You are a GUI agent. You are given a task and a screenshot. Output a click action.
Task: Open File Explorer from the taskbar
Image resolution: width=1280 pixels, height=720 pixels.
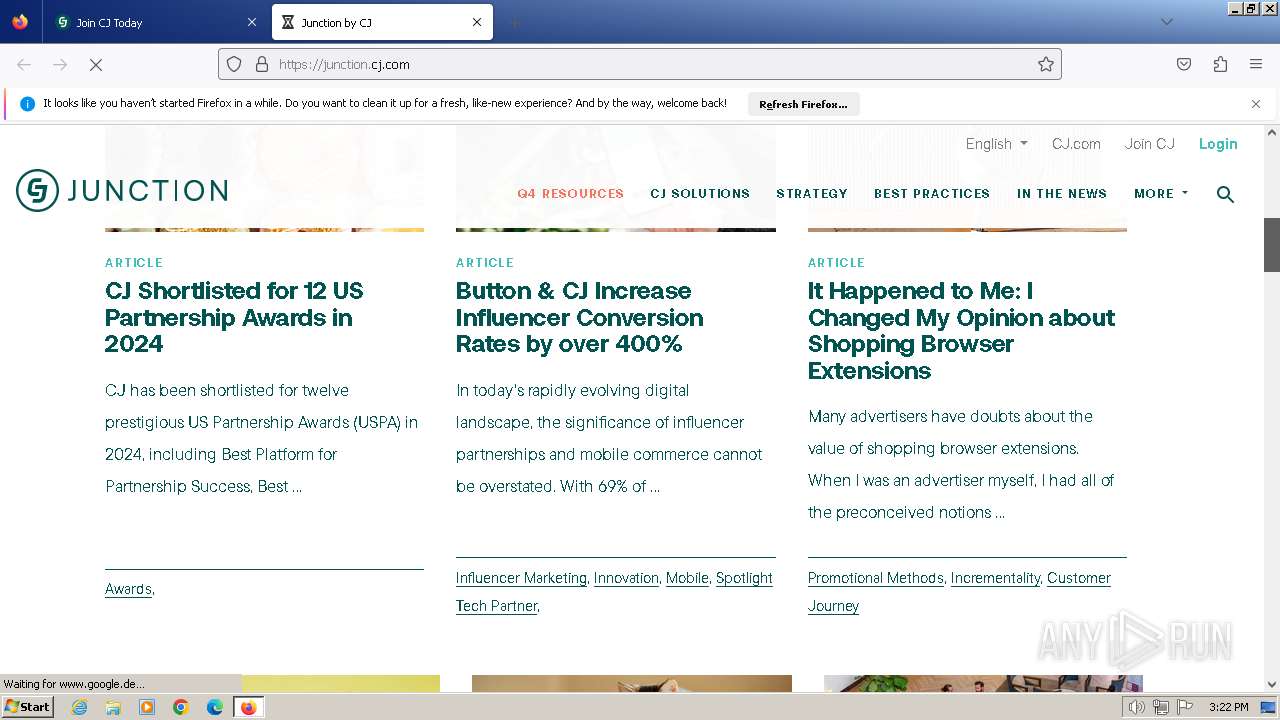click(x=113, y=707)
